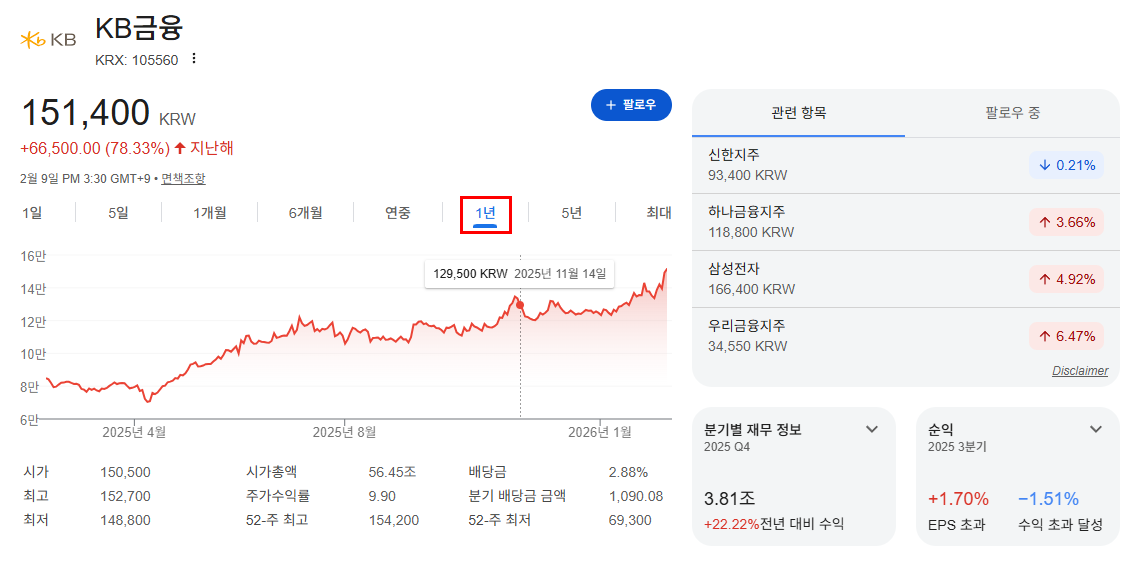Click the 0.21% down change badge

click(x=1067, y=166)
